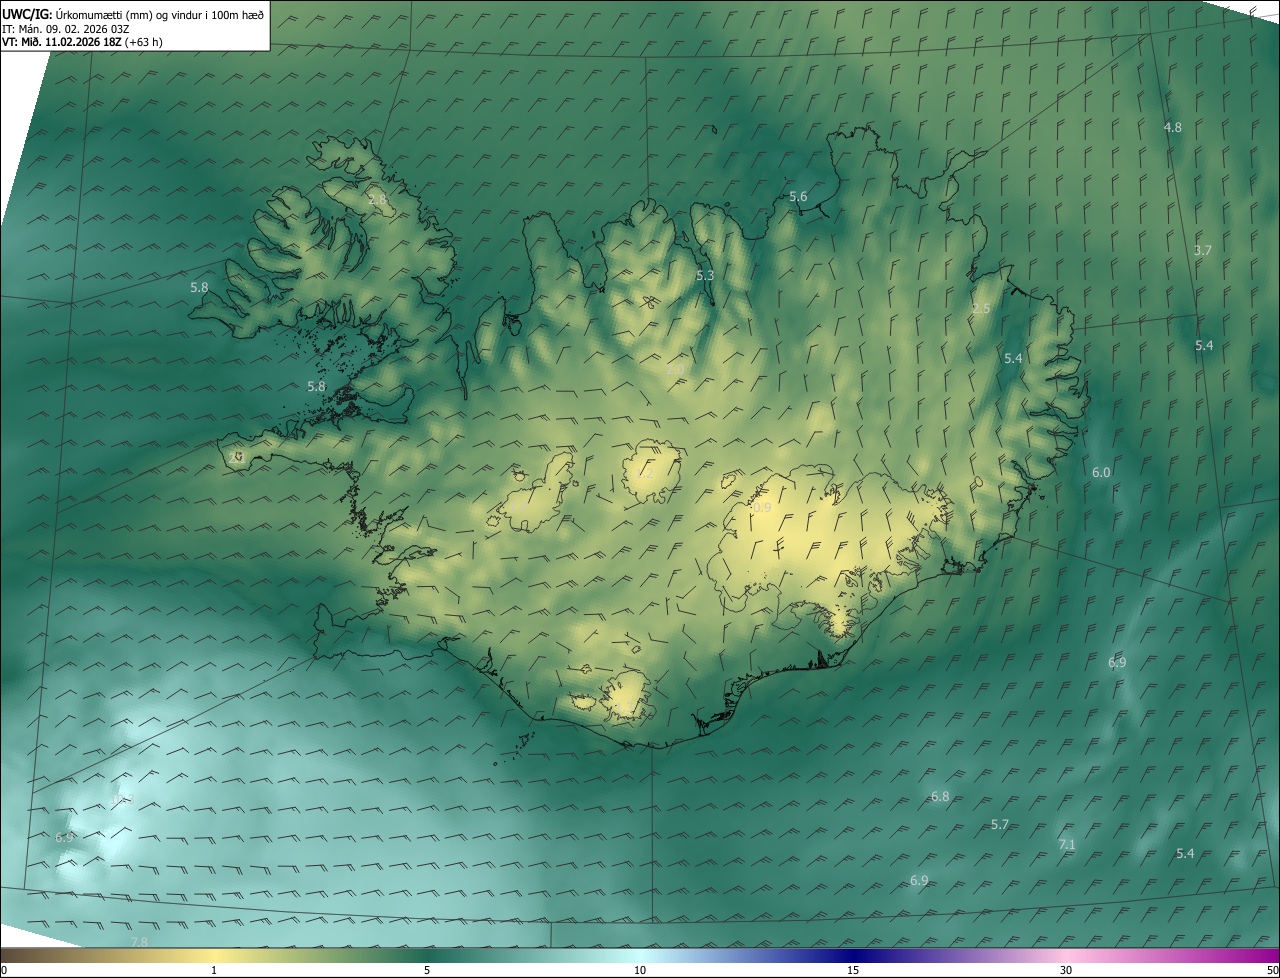Viewport: 1280px width, 978px height.
Task: Click the colorbar tick label 10
Action: click(x=640, y=970)
